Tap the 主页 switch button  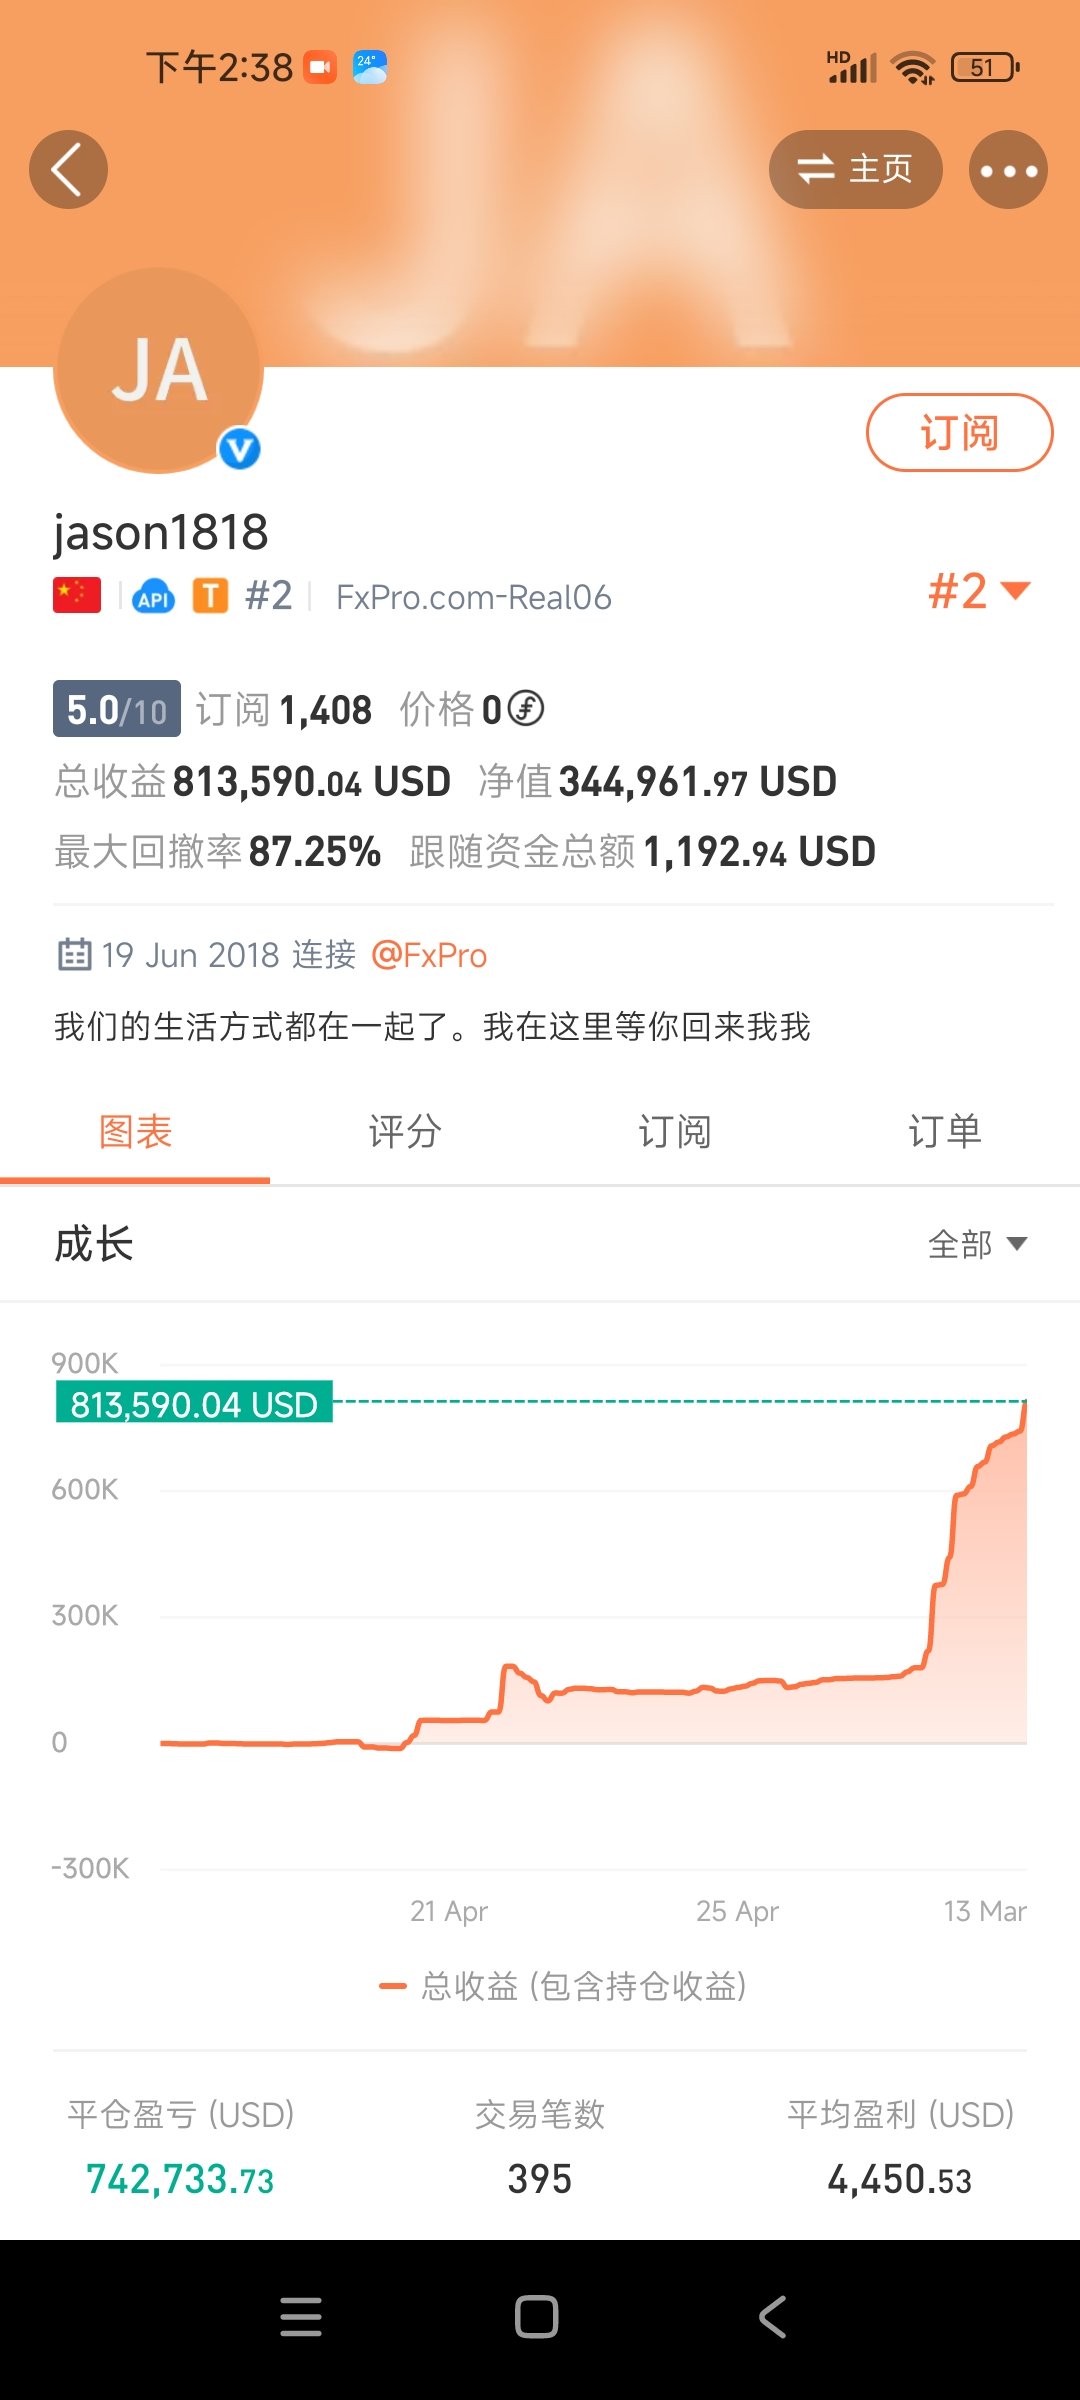pyautogui.click(x=855, y=170)
